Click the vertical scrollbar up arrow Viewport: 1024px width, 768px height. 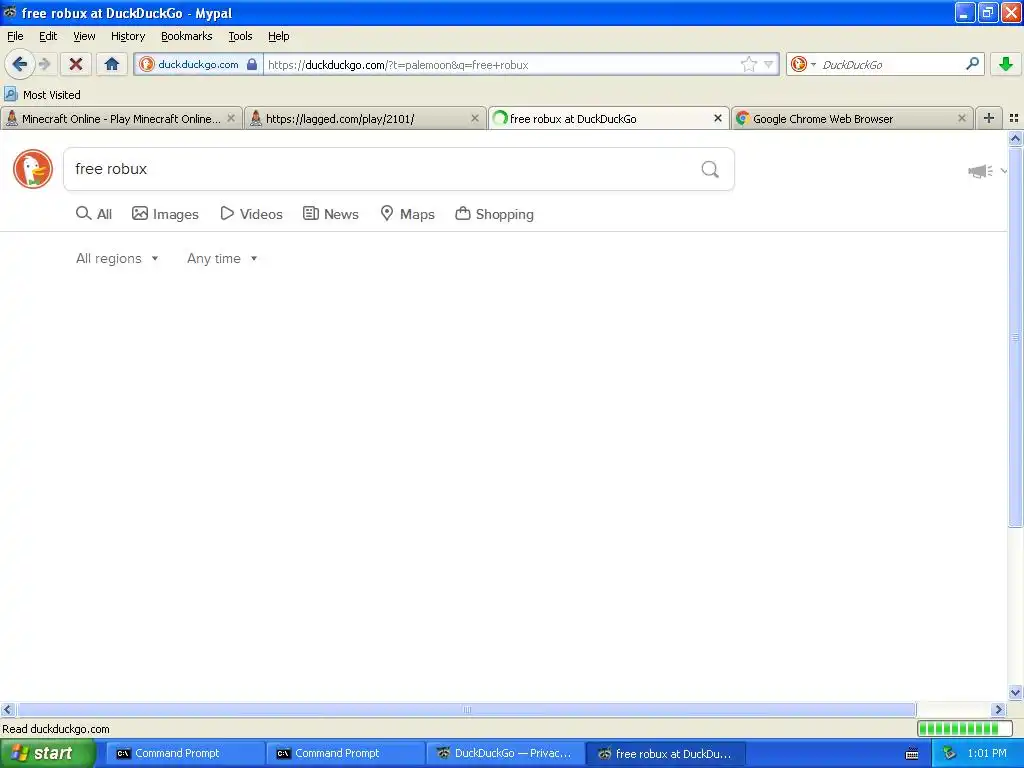click(x=1015, y=138)
